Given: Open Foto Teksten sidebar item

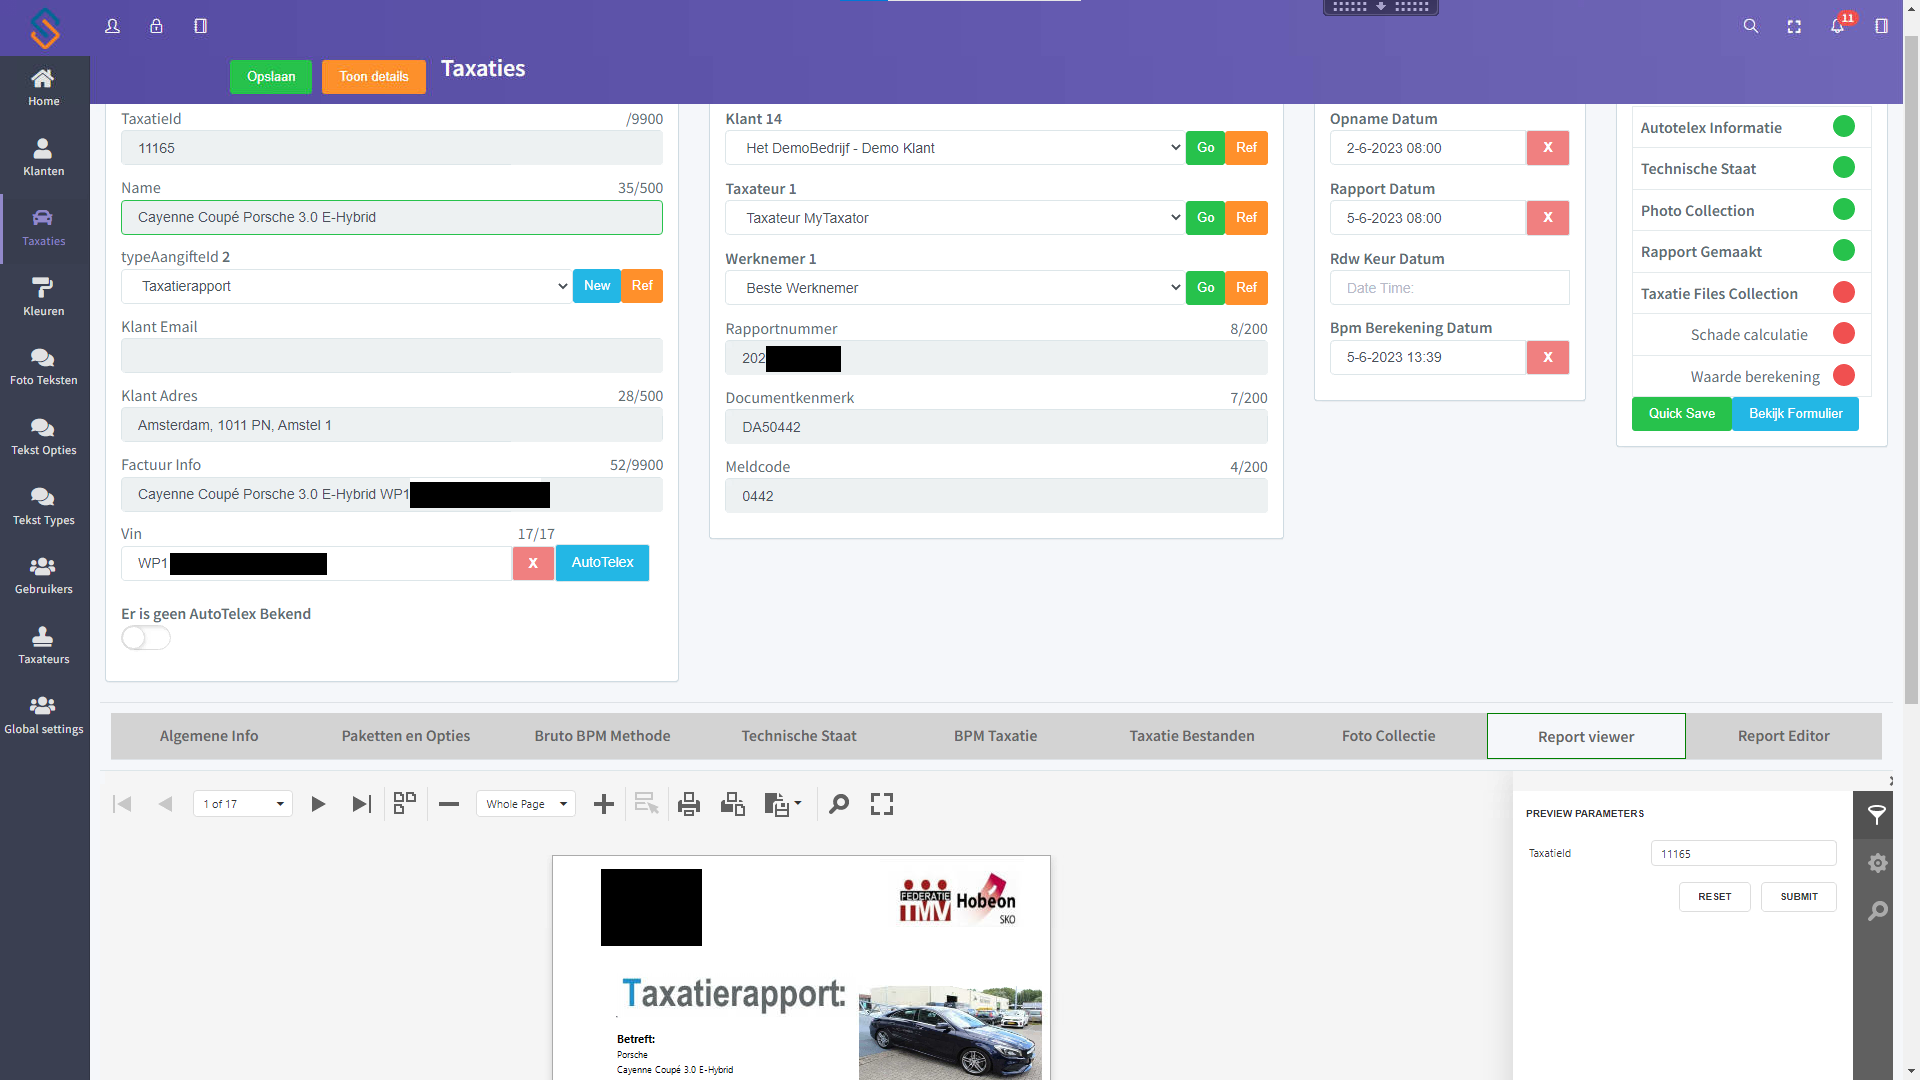Looking at the screenshot, I should tap(44, 367).
